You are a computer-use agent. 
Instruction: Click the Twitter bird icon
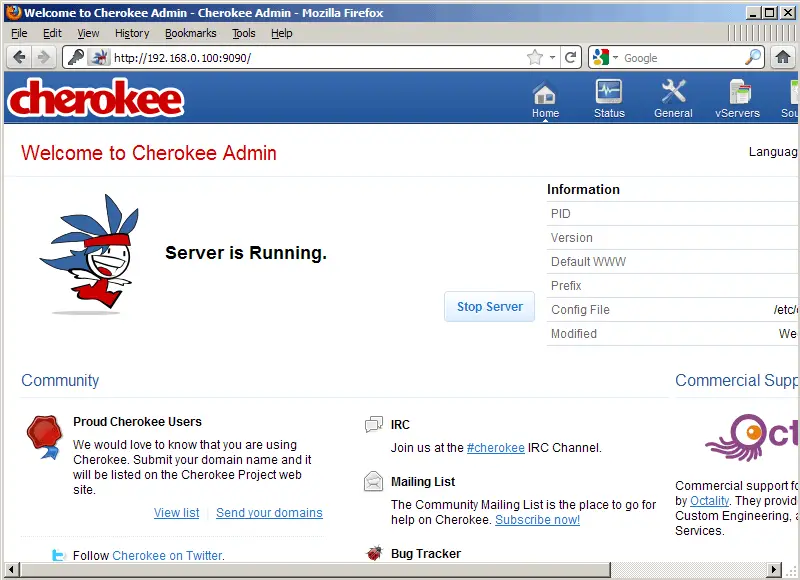click(x=58, y=554)
